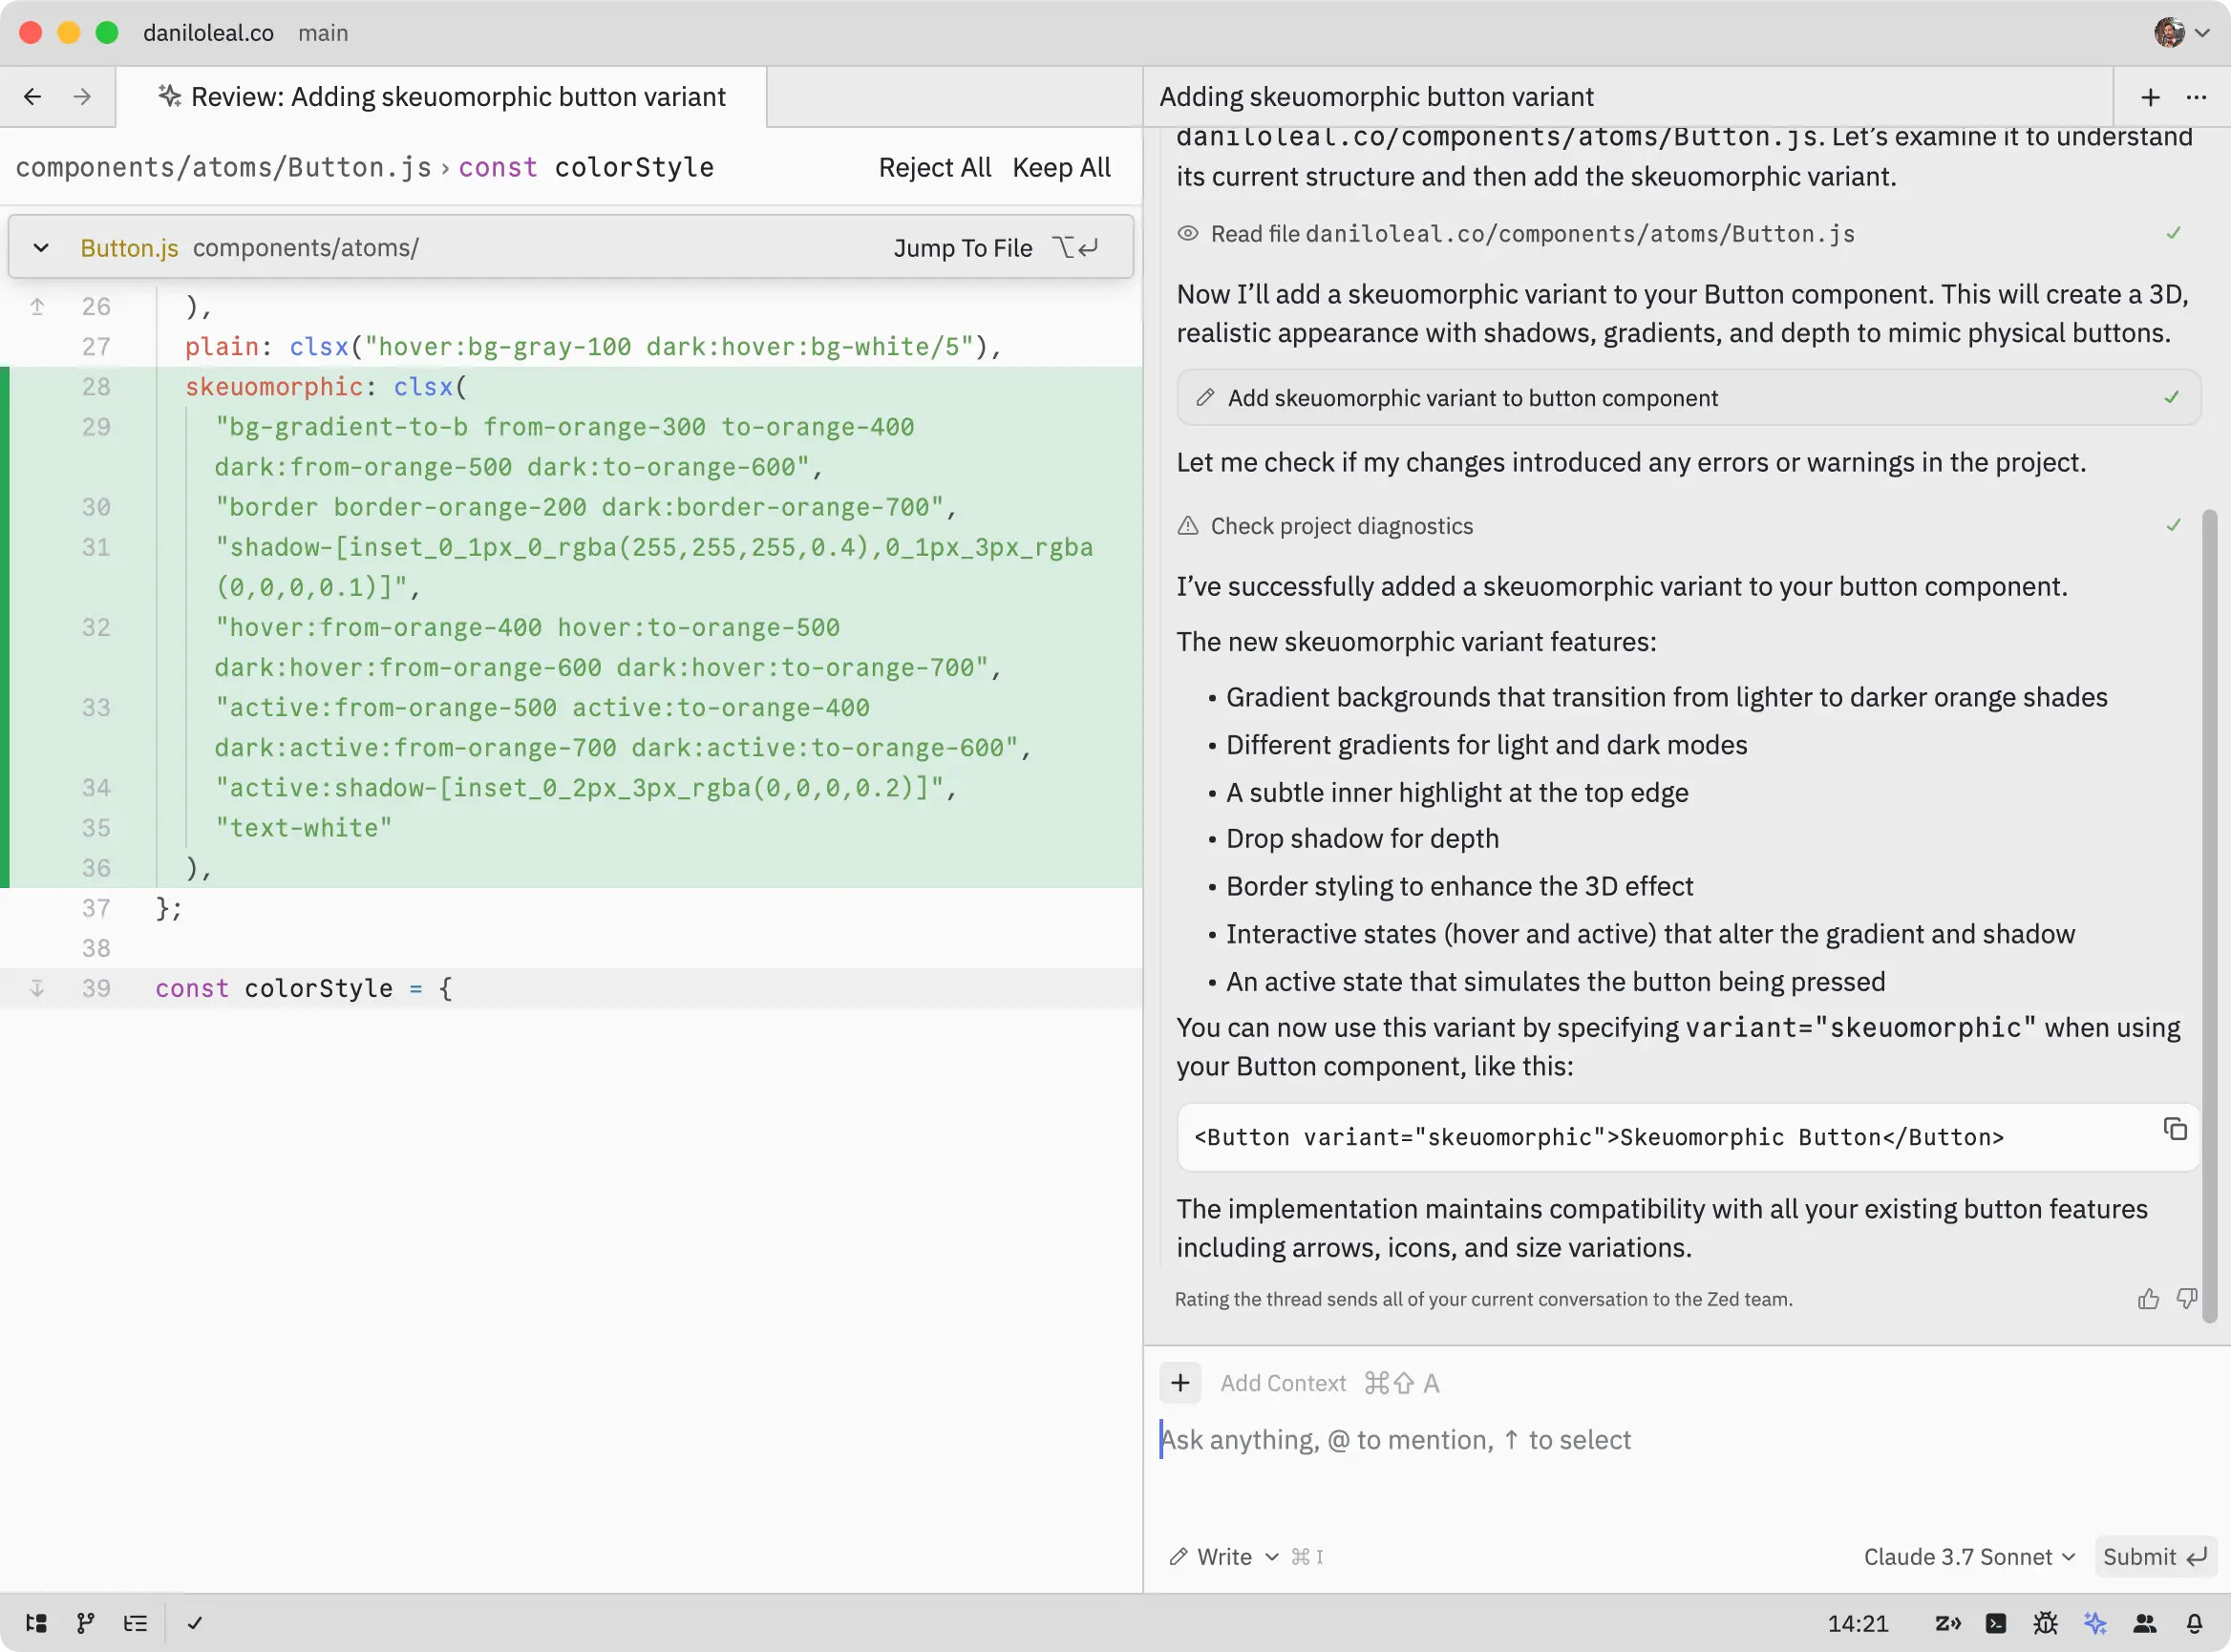Open the git branch panel icon
Viewport: 2231px width, 1652px height.
(x=86, y=1622)
